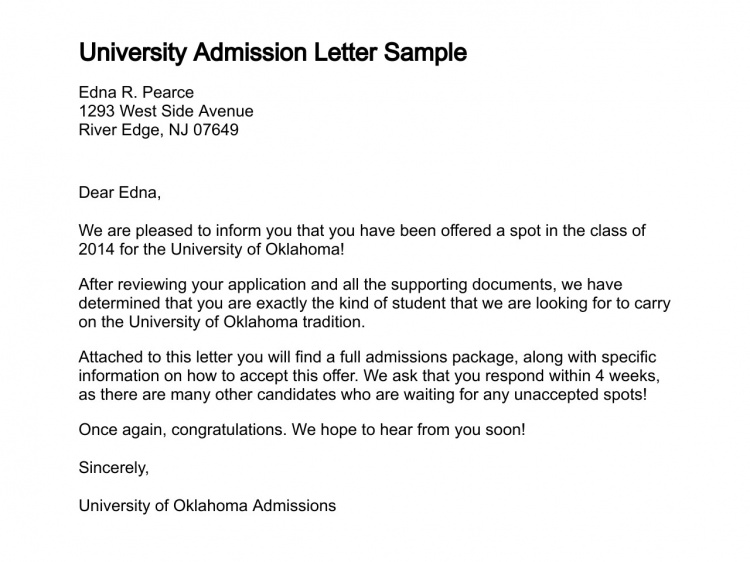The width and height of the screenshot is (750, 562).
Task: Click the heading 'University Admission Letter Sample'
Action: [x=273, y=53]
